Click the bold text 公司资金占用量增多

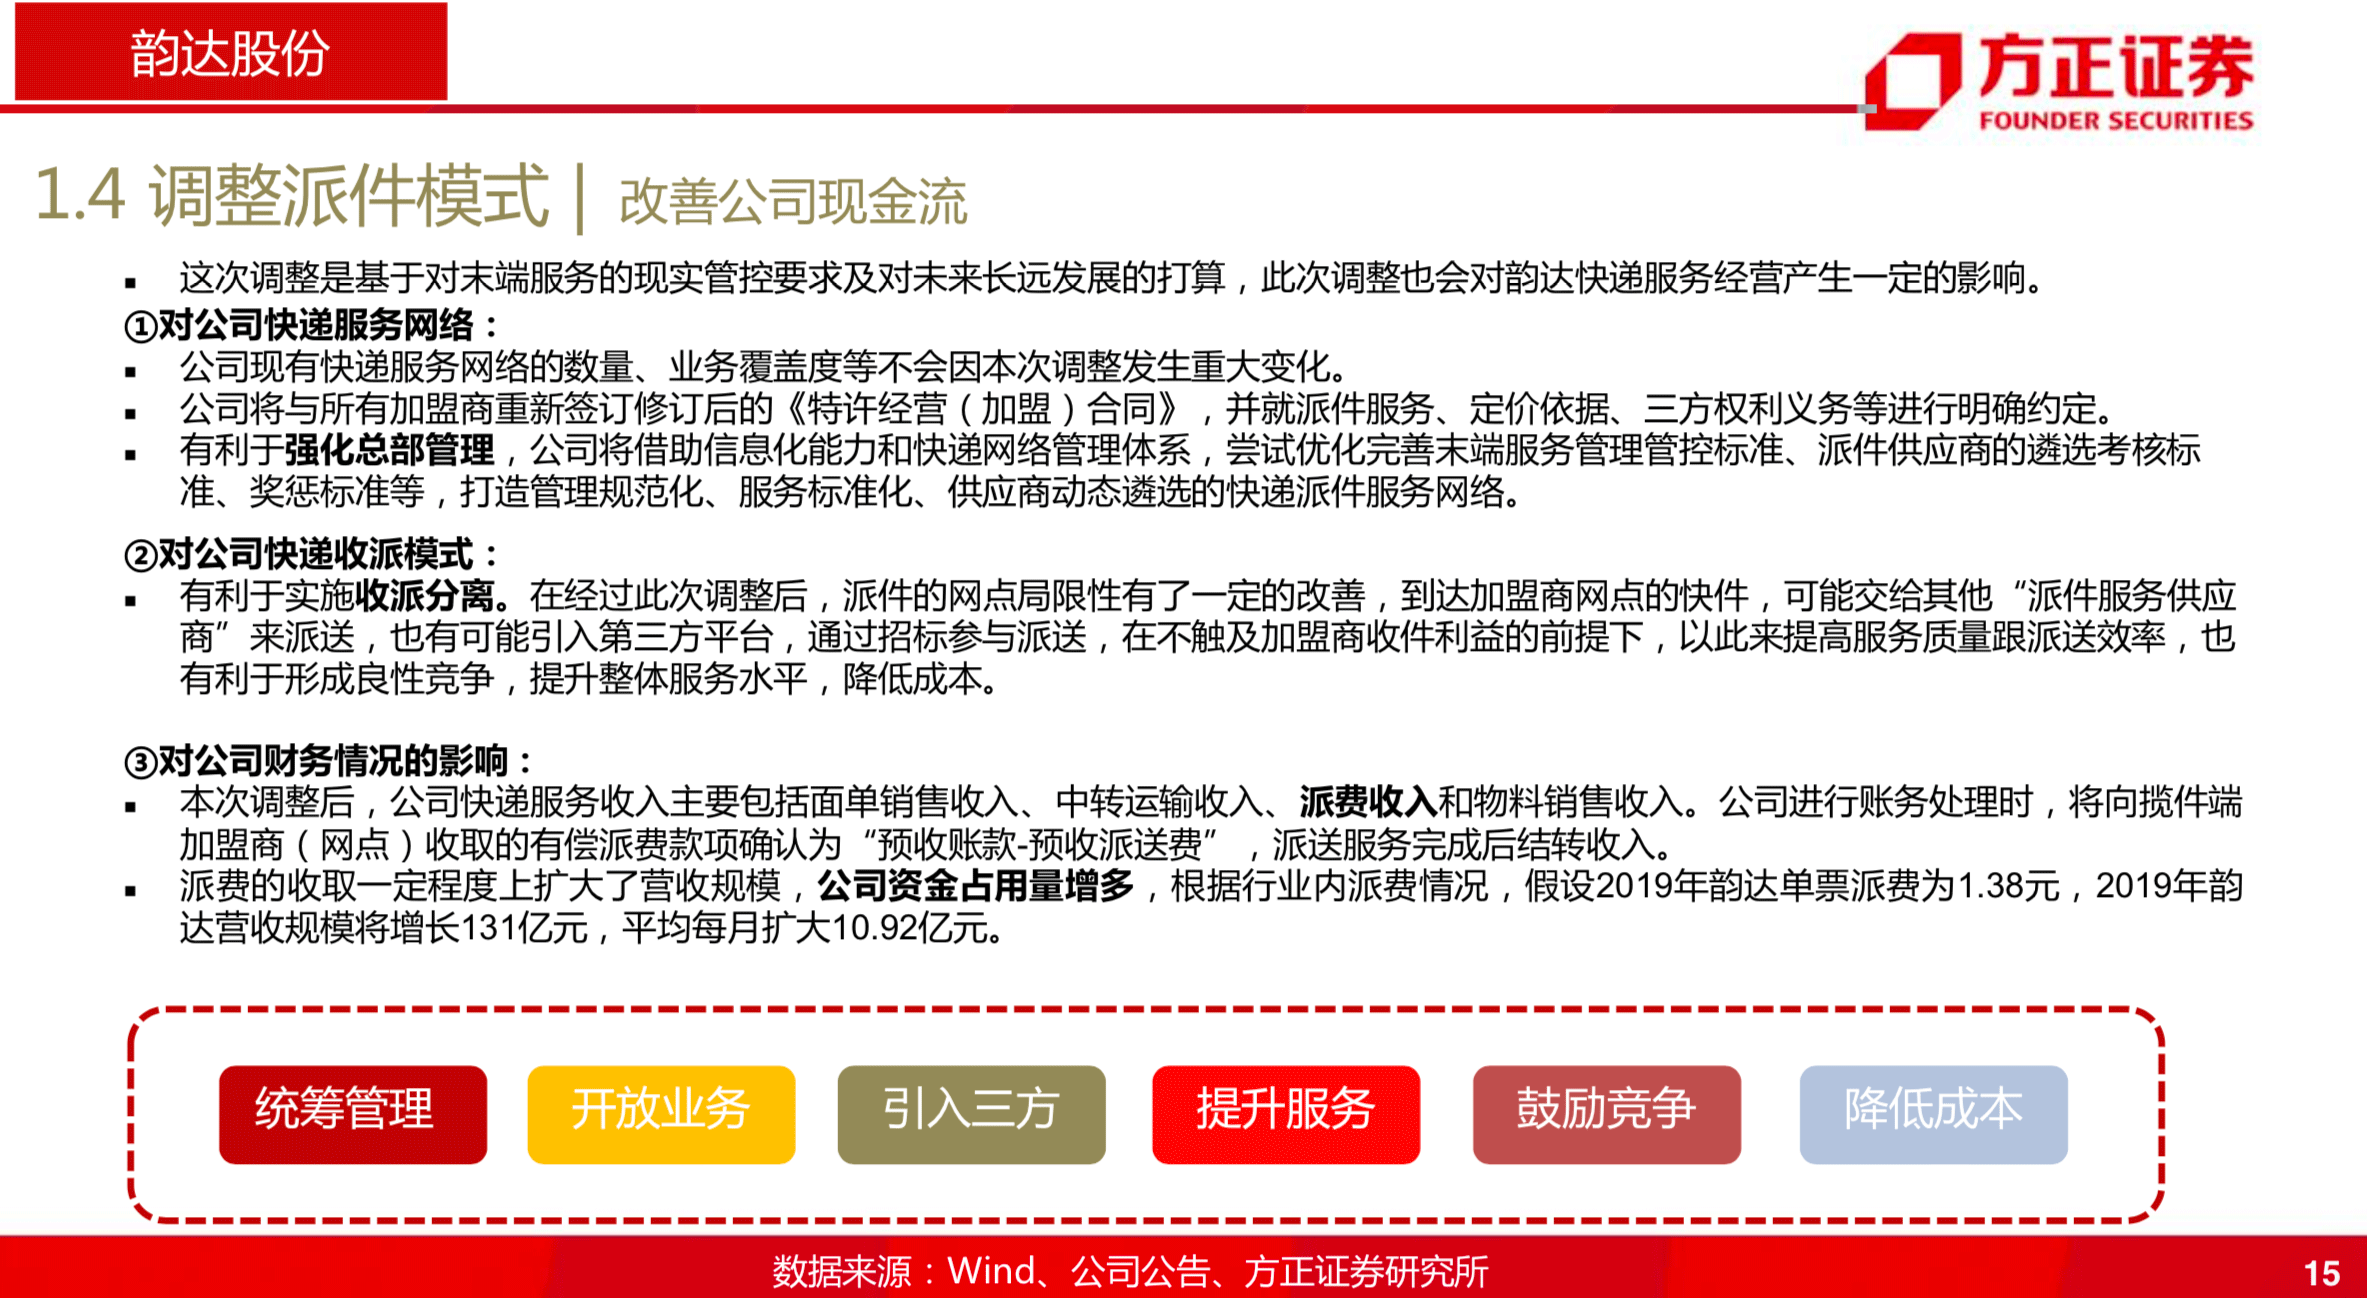975,885
